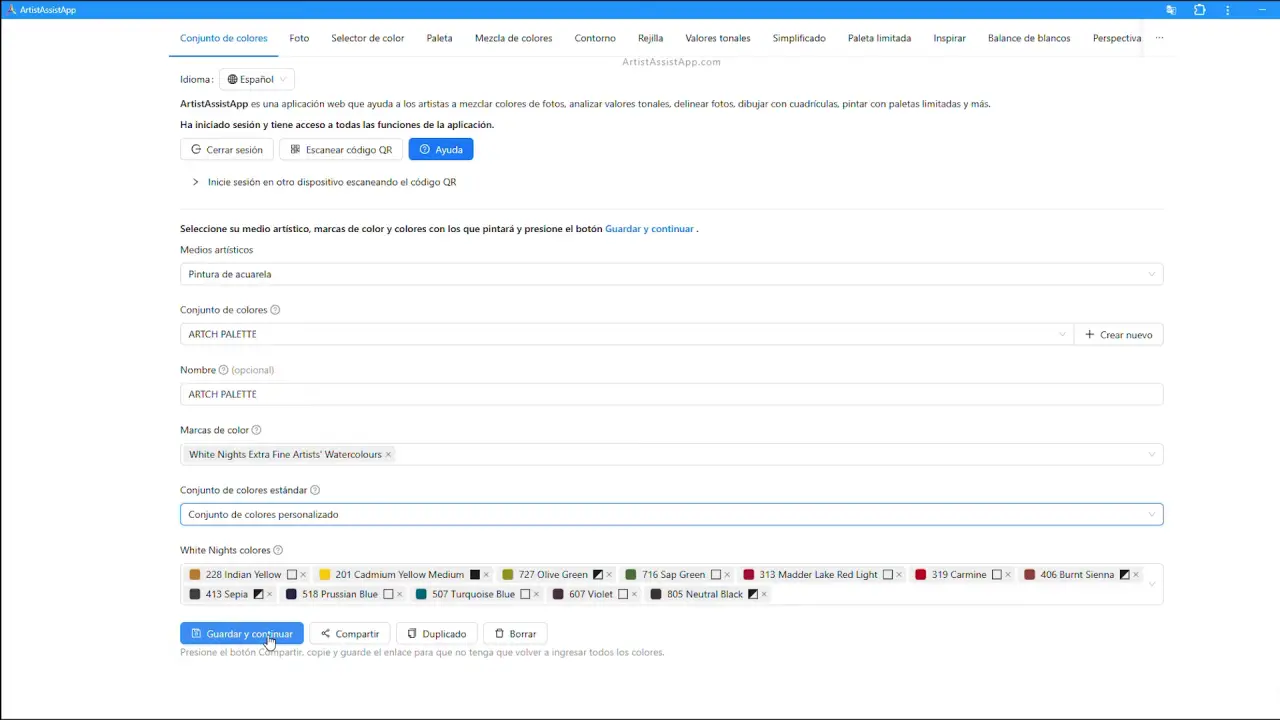
Task: Delete the 607 Violet color tag
Action: (x=634, y=594)
